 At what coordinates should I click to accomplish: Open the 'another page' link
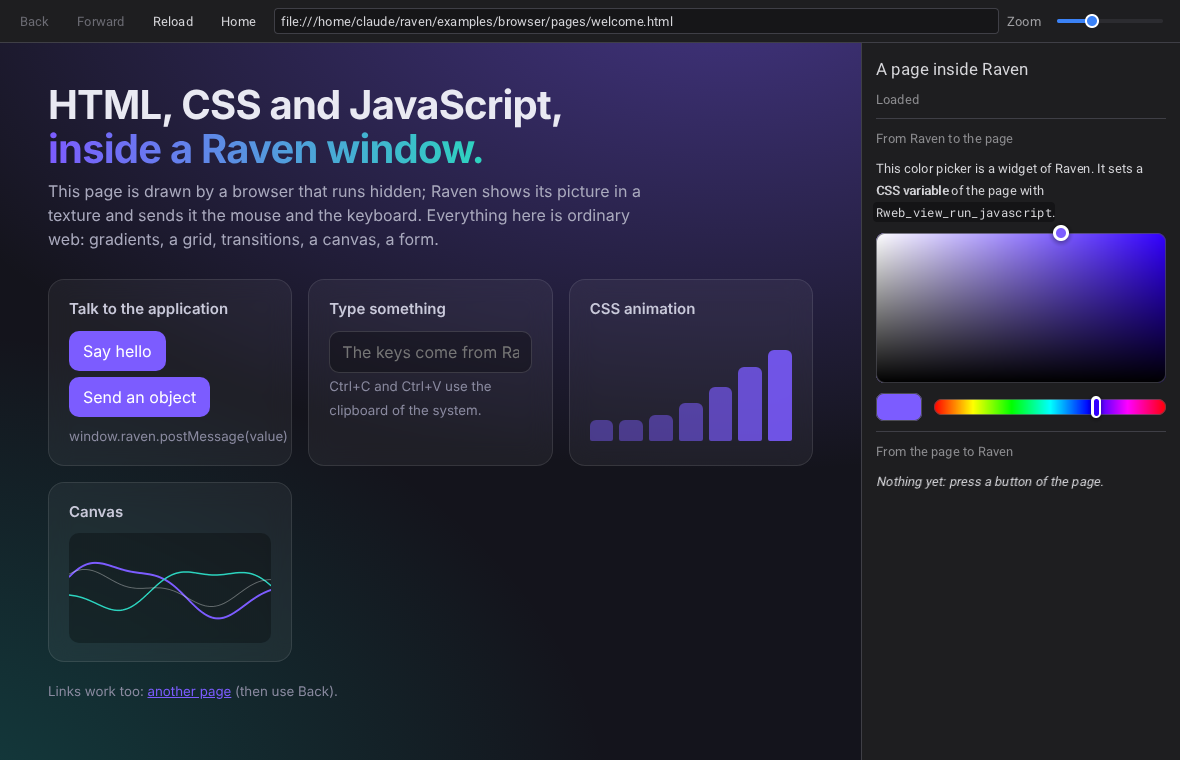point(189,692)
